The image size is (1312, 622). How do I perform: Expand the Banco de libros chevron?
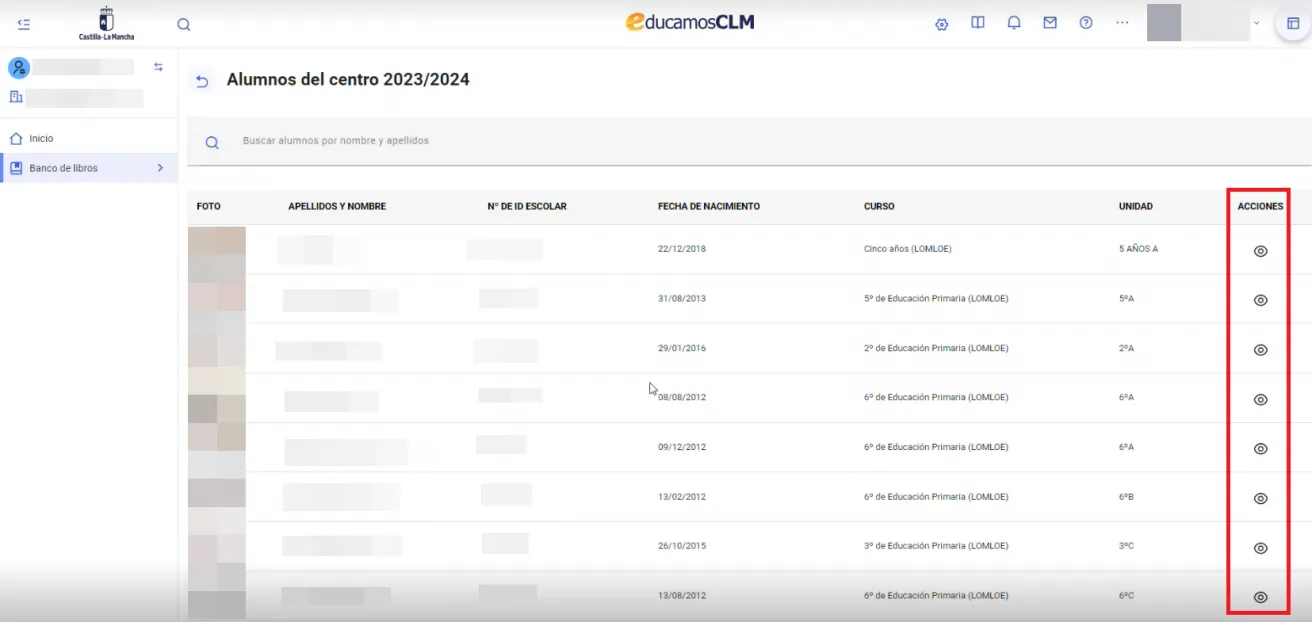pos(160,168)
